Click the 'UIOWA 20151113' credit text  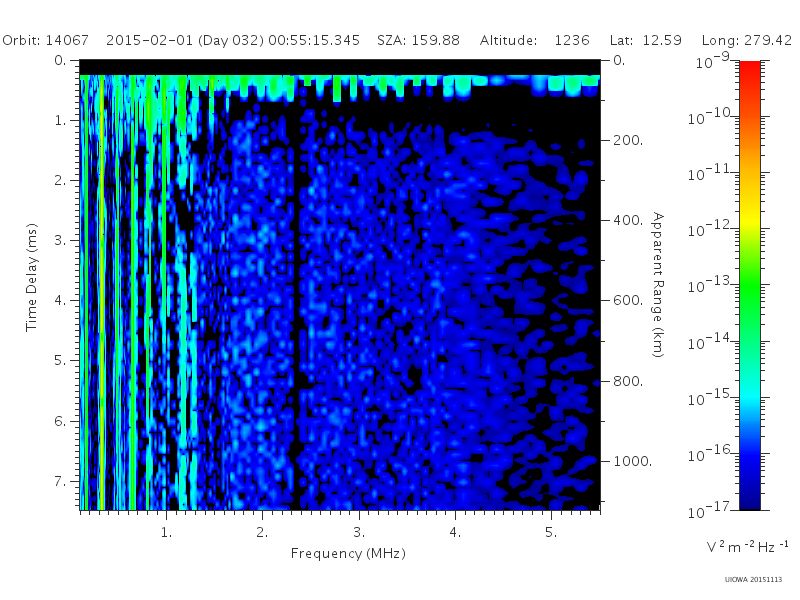coord(753,579)
